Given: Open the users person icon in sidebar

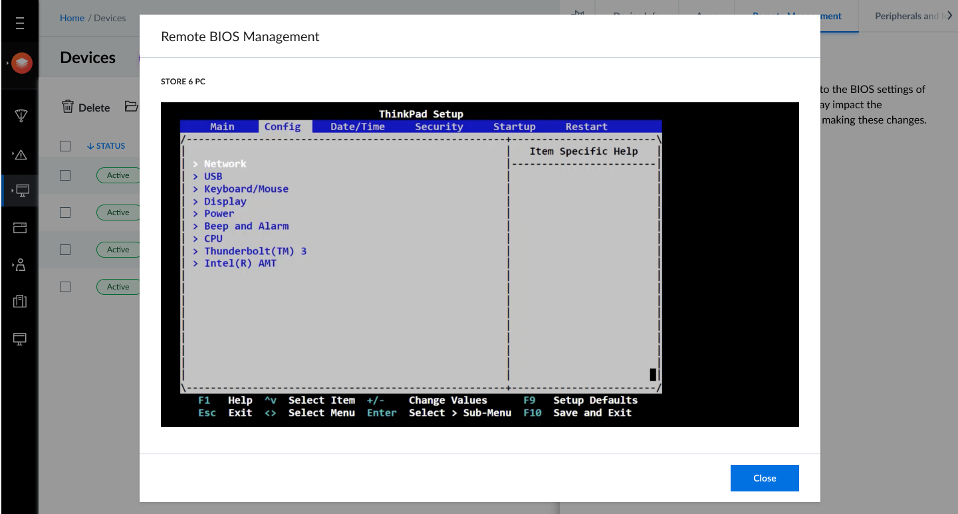Looking at the screenshot, I should [20, 265].
